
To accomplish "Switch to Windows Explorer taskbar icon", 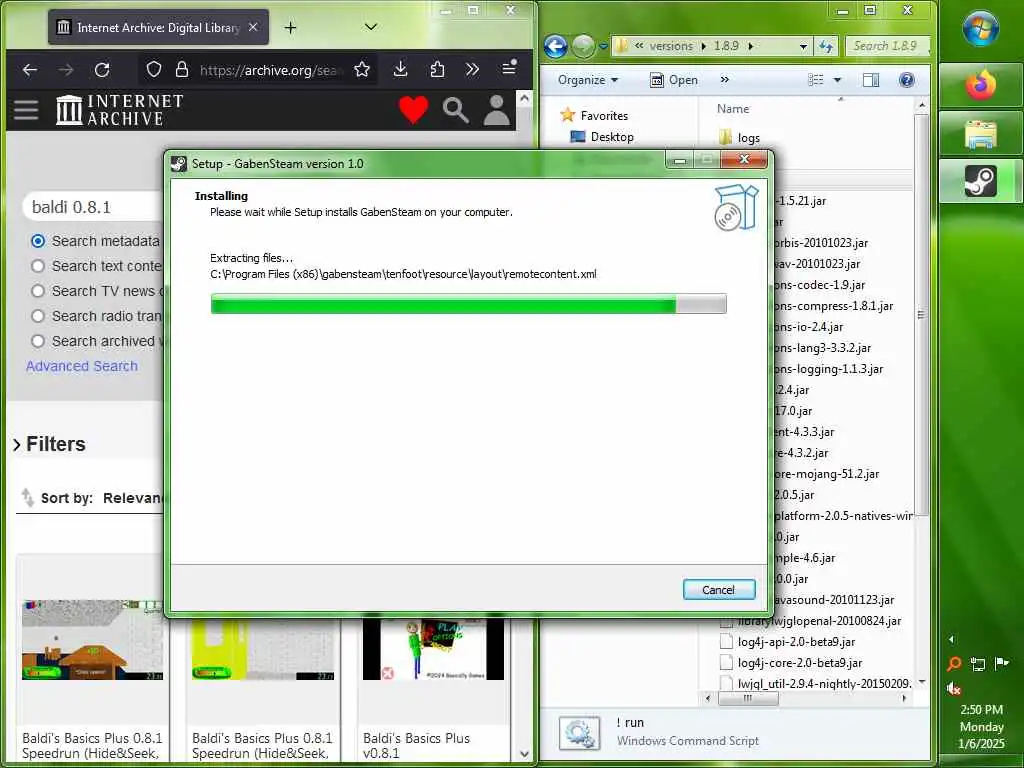I will pyautogui.click(x=981, y=135).
